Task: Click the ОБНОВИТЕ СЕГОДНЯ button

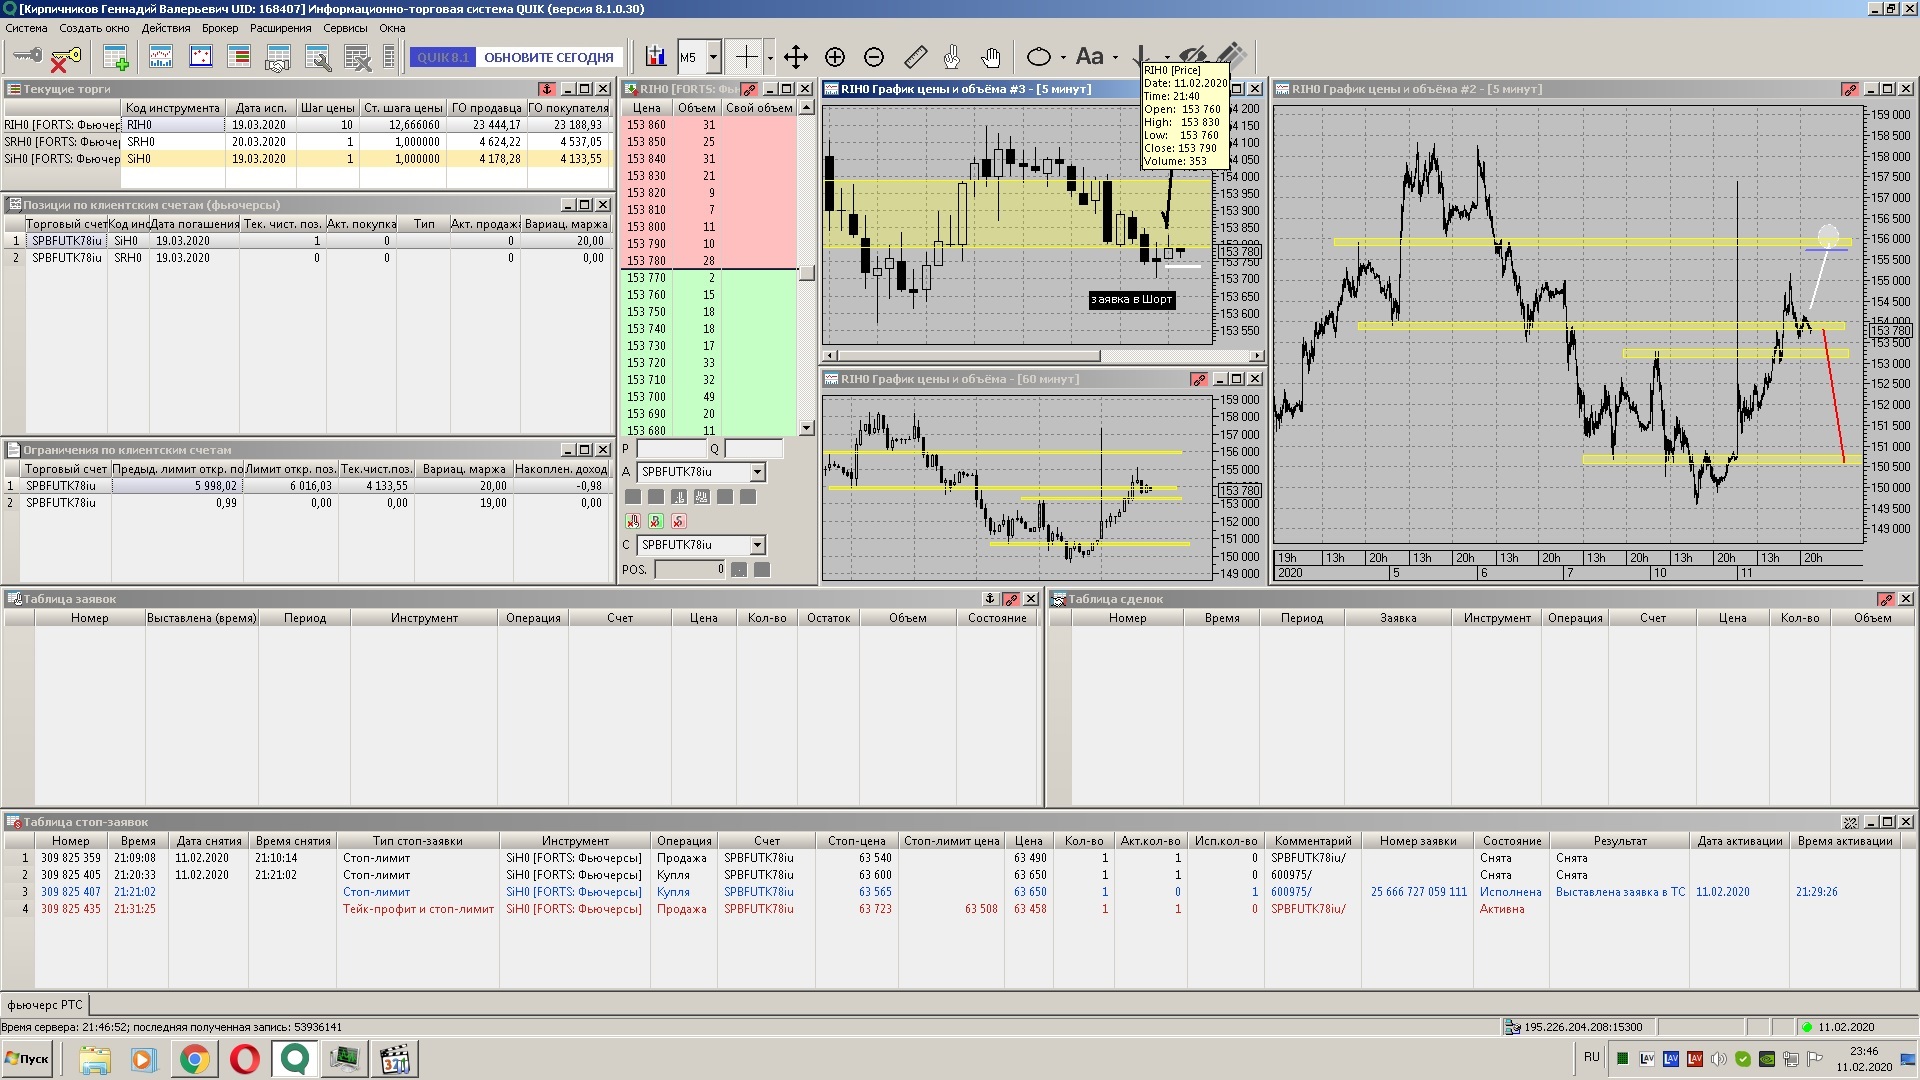Action: click(x=548, y=57)
